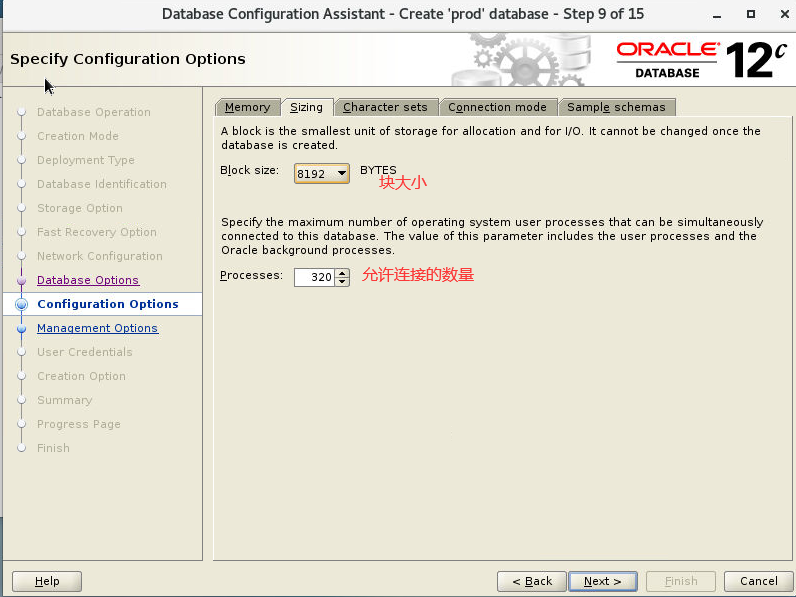Open the Connection mode tab
This screenshot has height=597, width=796.
[498, 107]
